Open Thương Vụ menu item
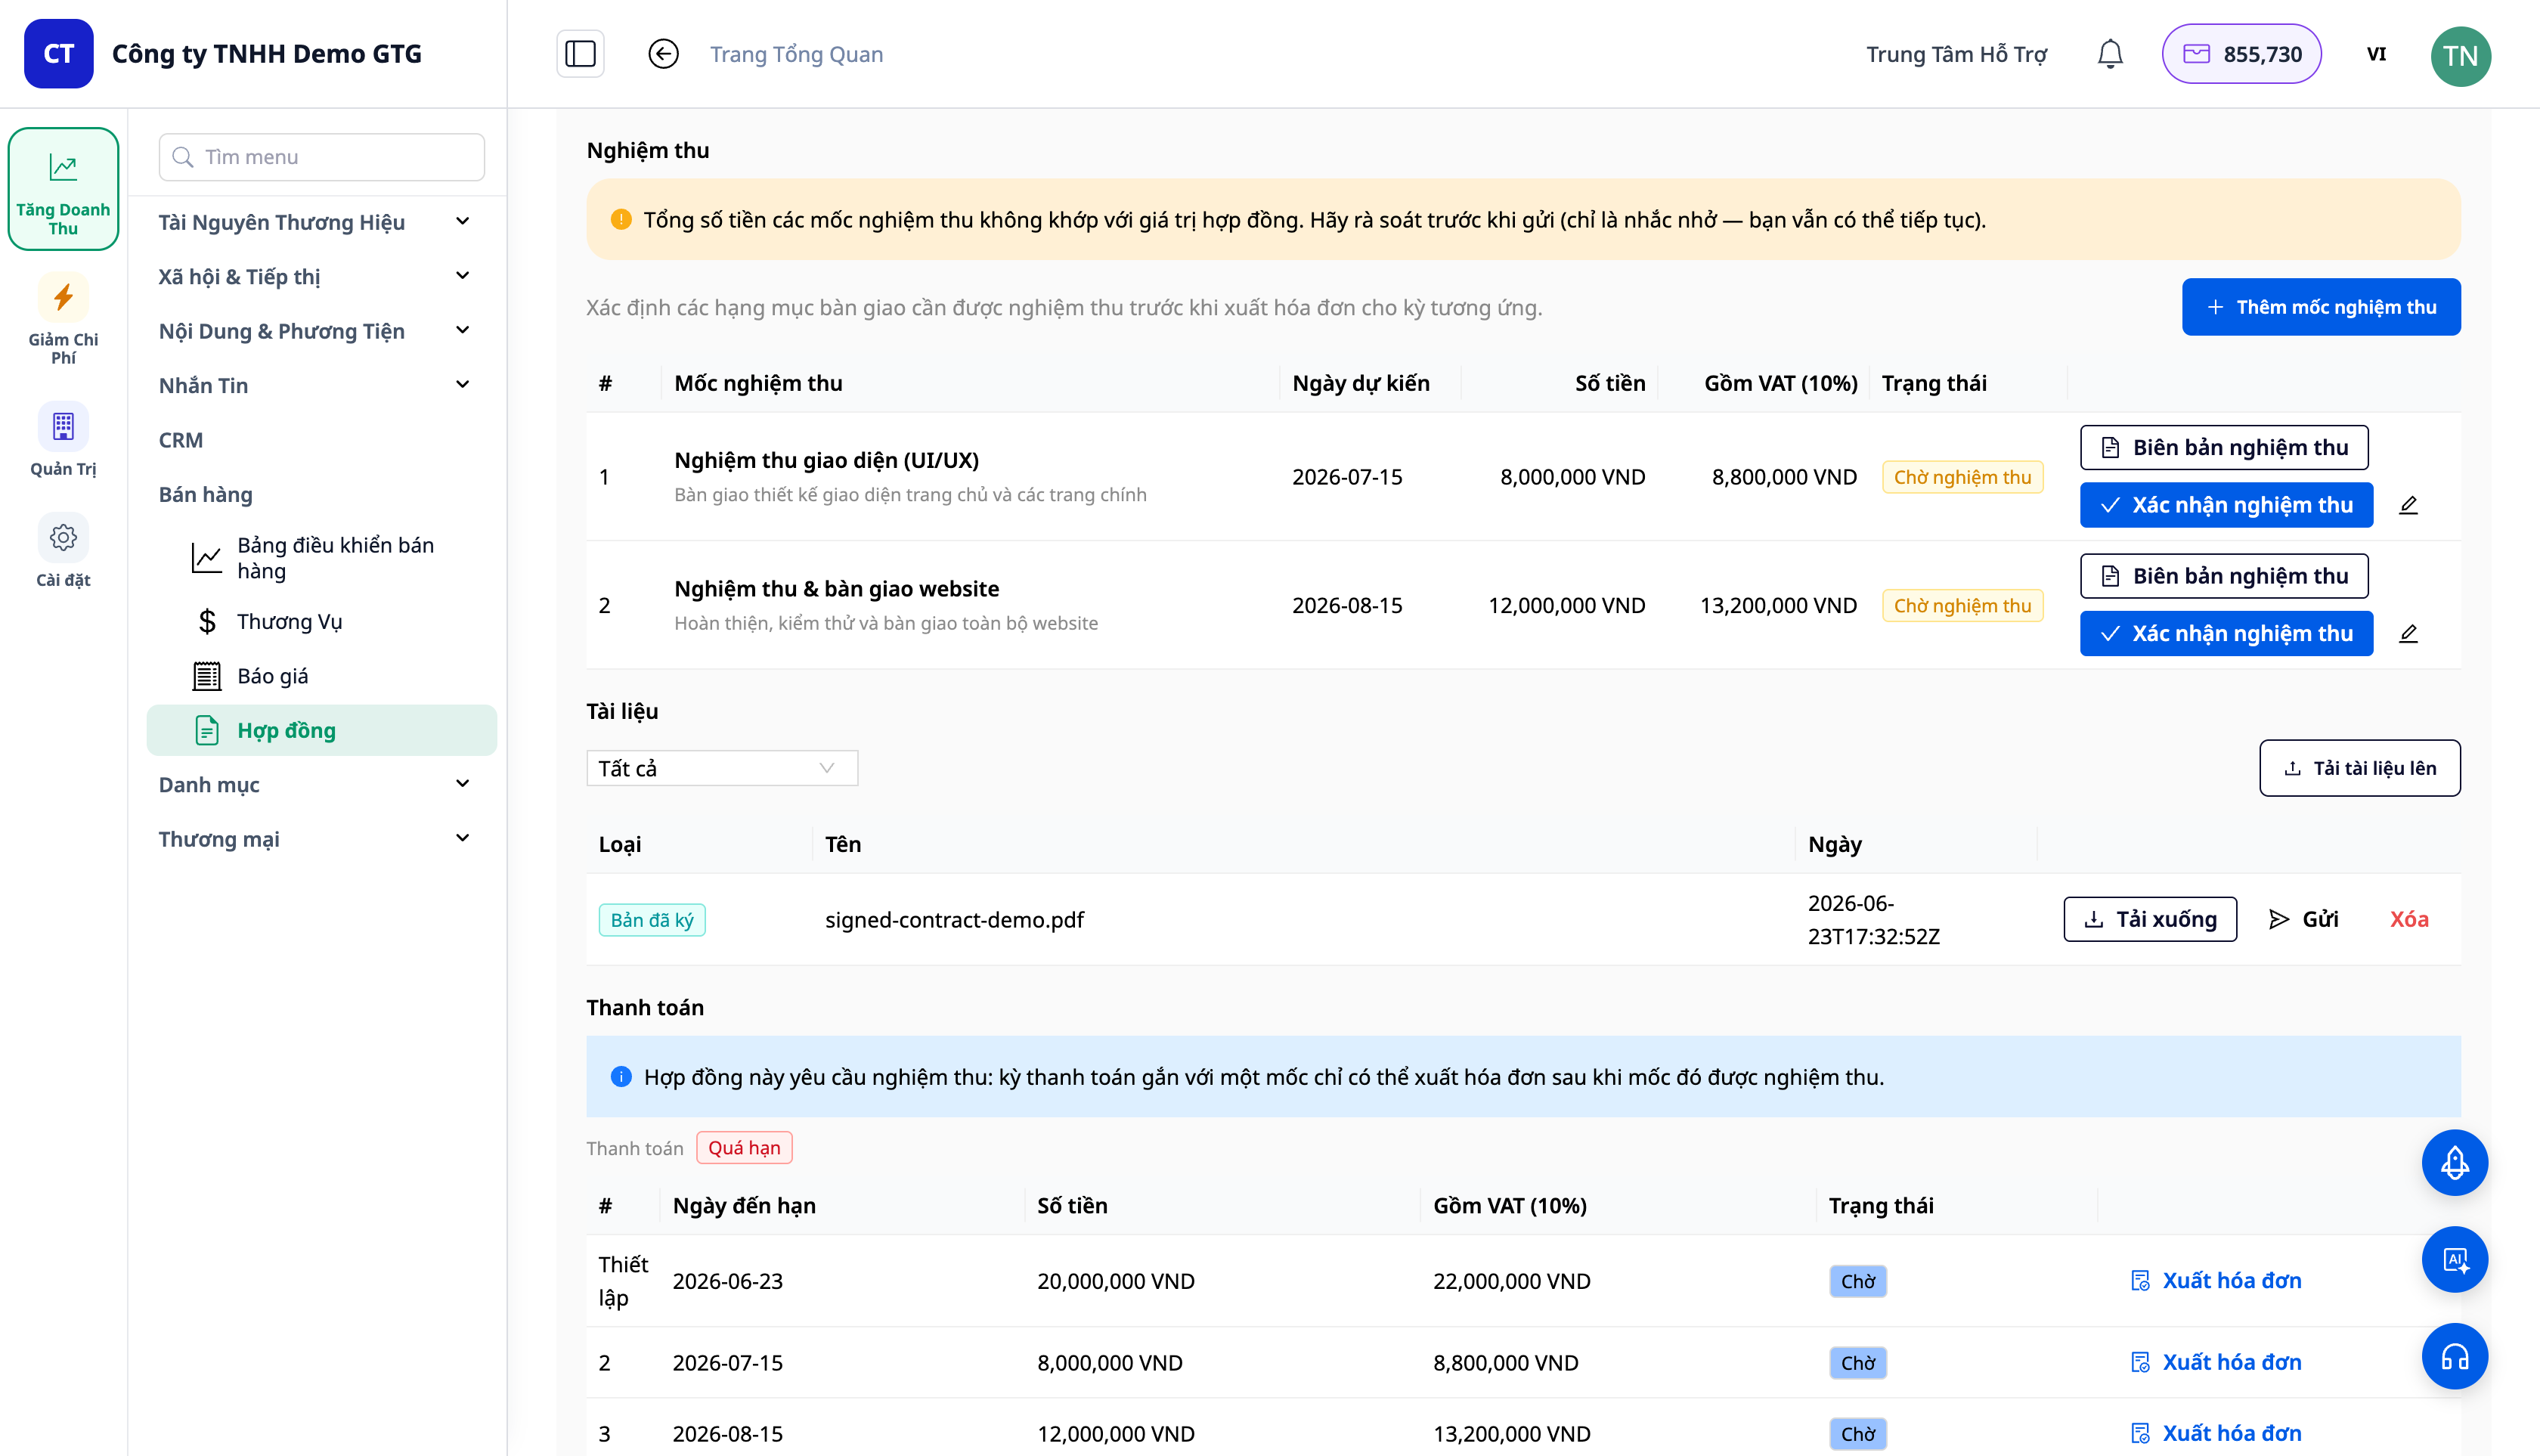 322,622
